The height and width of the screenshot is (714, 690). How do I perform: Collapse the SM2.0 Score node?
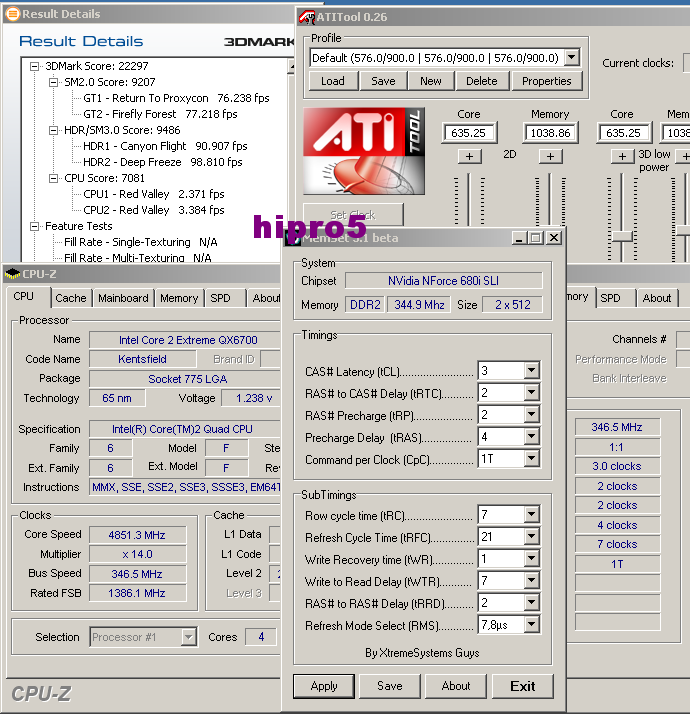point(53,82)
